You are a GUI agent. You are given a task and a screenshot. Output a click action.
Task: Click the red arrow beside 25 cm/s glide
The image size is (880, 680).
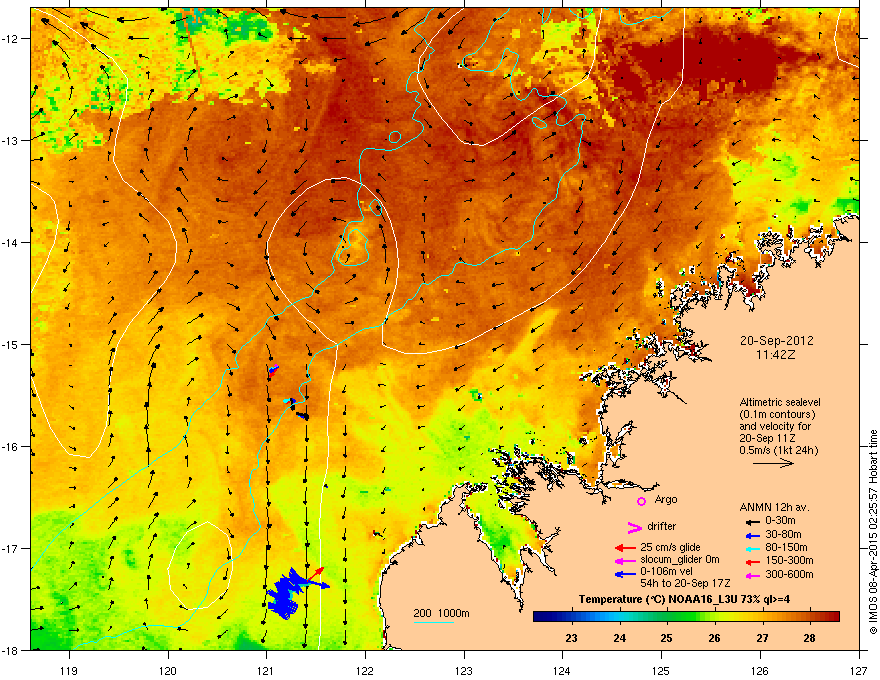[x=625, y=548]
